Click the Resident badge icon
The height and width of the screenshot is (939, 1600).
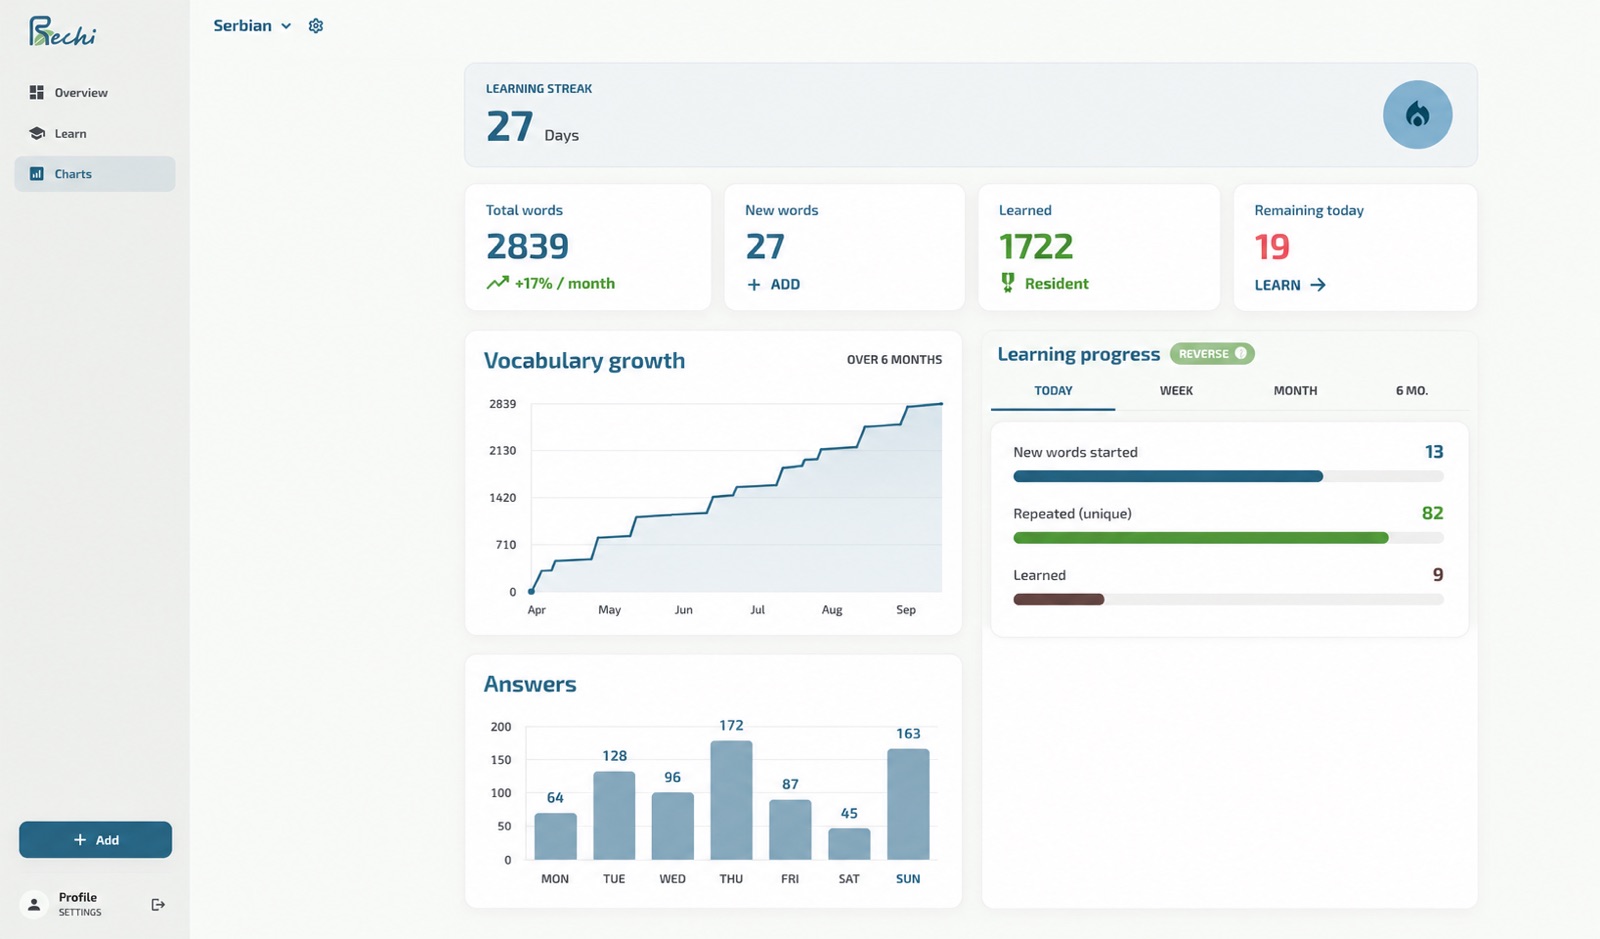[x=1007, y=283]
